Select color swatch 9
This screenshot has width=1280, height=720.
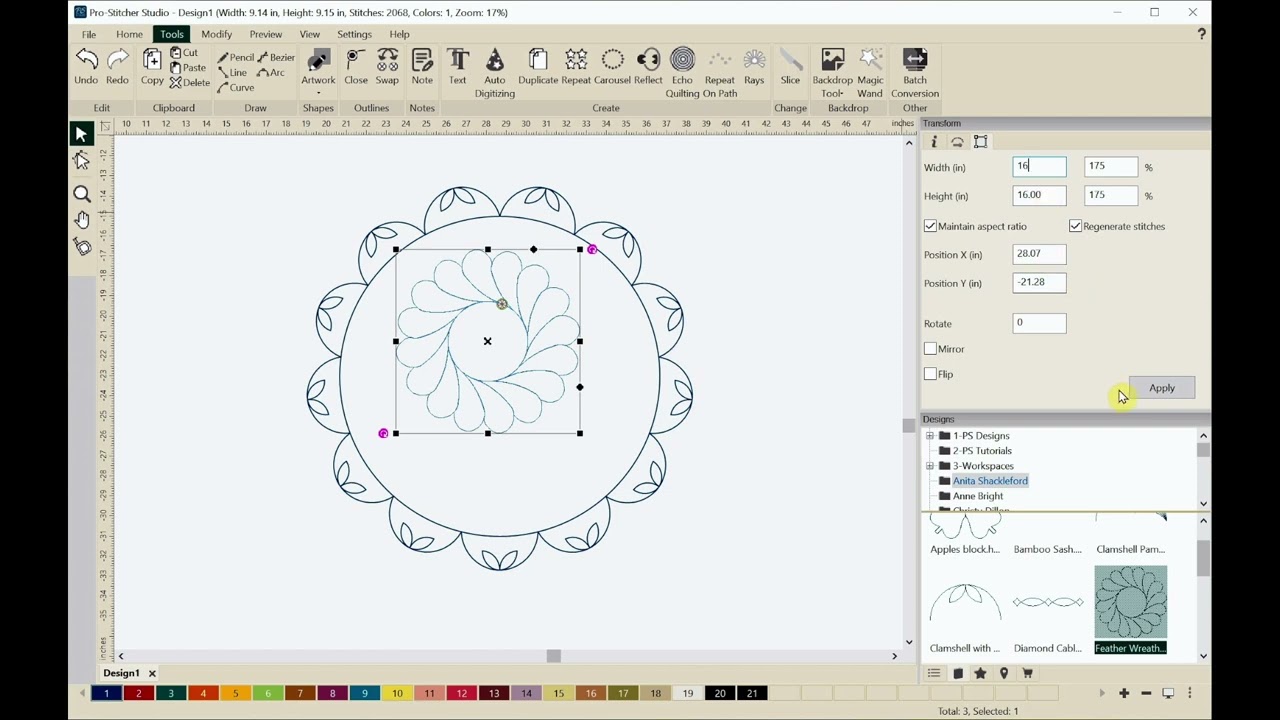365,693
